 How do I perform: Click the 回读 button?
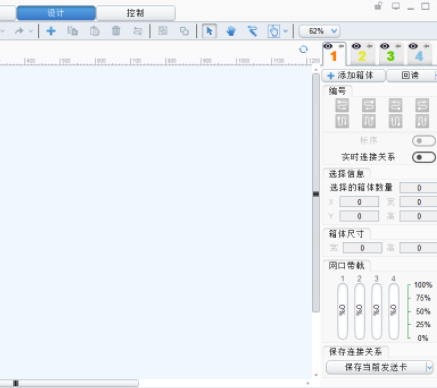point(411,76)
